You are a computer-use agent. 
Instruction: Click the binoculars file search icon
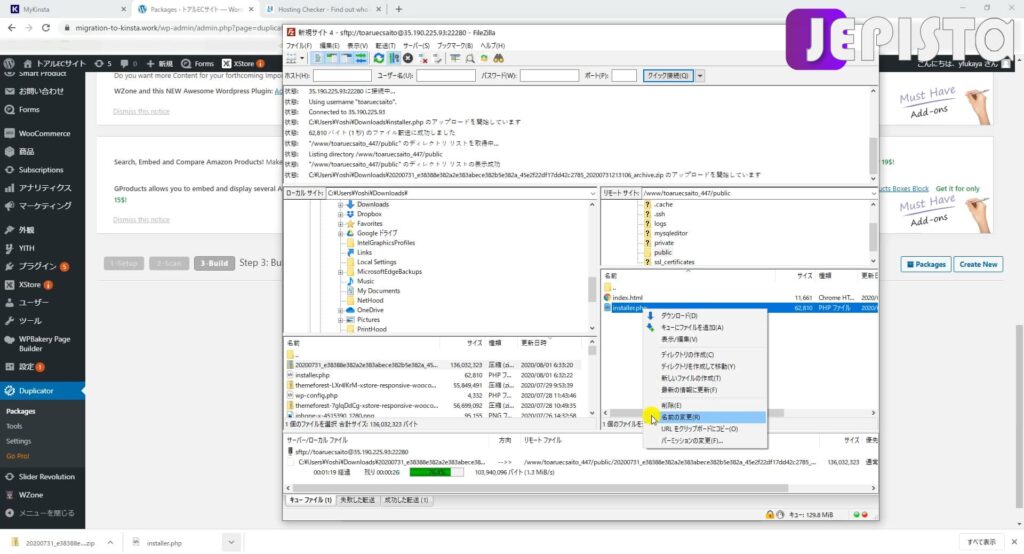click(x=498, y=59)
